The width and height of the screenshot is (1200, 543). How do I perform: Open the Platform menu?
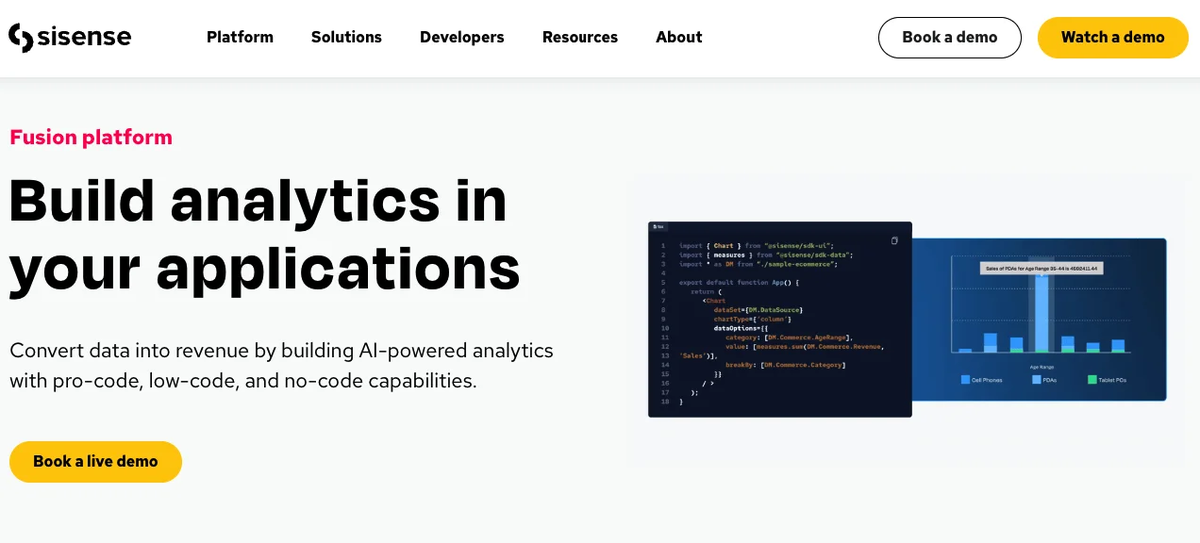point(240,37)
